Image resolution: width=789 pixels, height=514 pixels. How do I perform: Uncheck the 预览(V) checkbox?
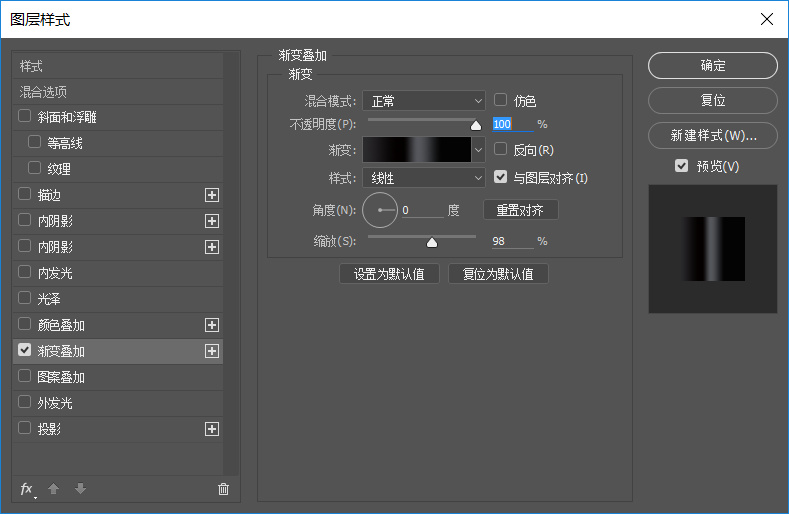(x=682, y=166)
